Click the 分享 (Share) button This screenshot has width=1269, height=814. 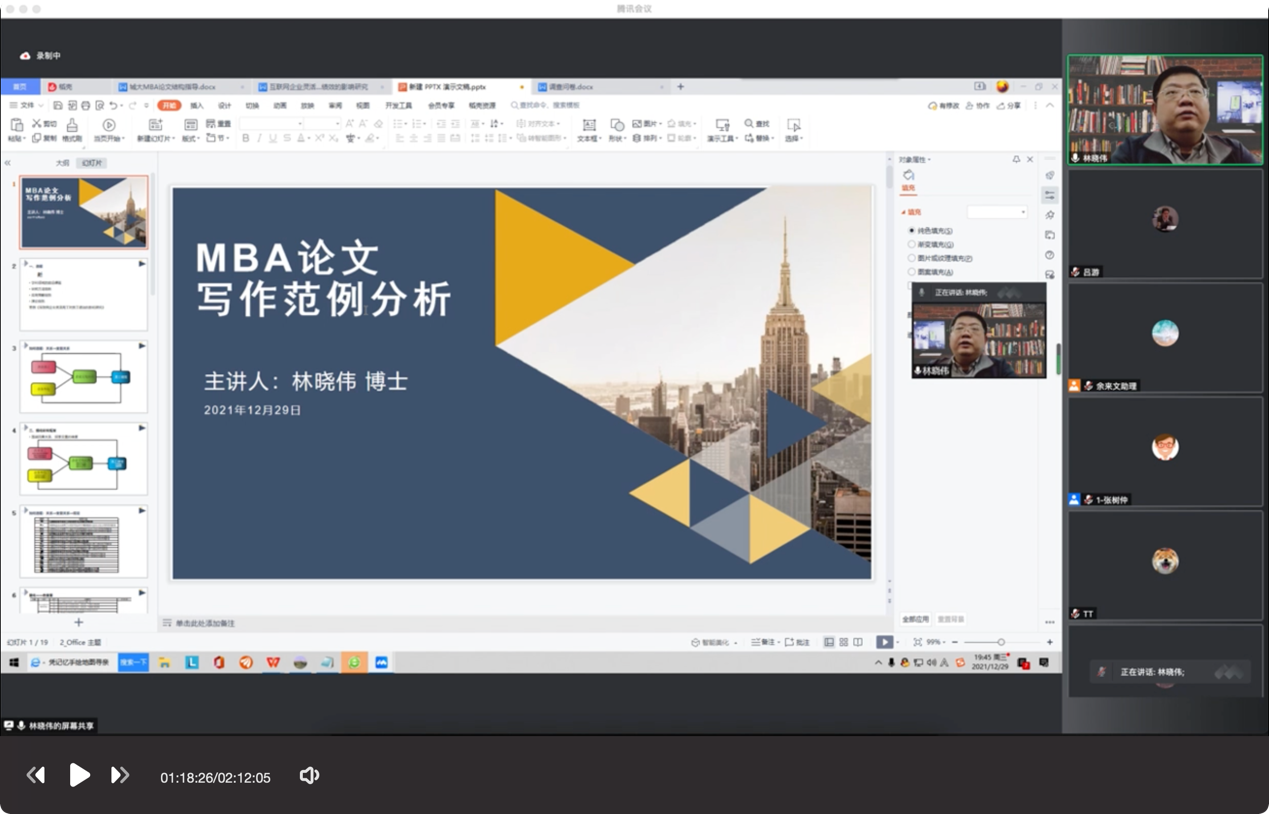coord(1012,105)
